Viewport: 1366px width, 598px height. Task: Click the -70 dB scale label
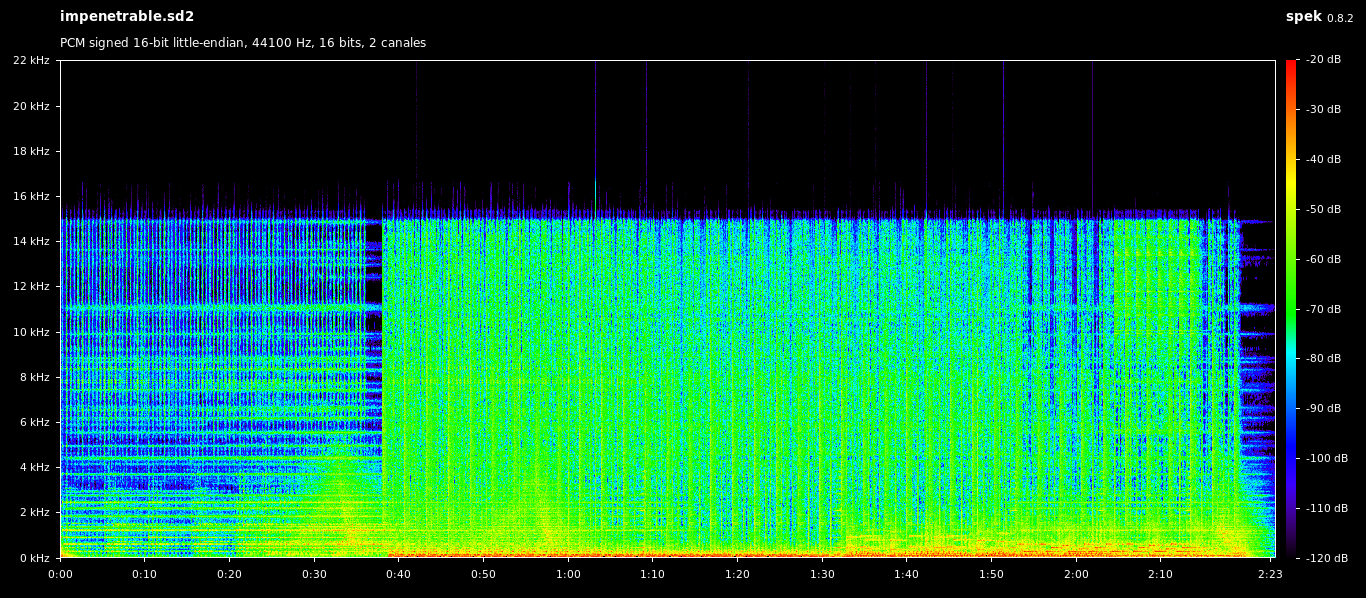pos(1324,310)
